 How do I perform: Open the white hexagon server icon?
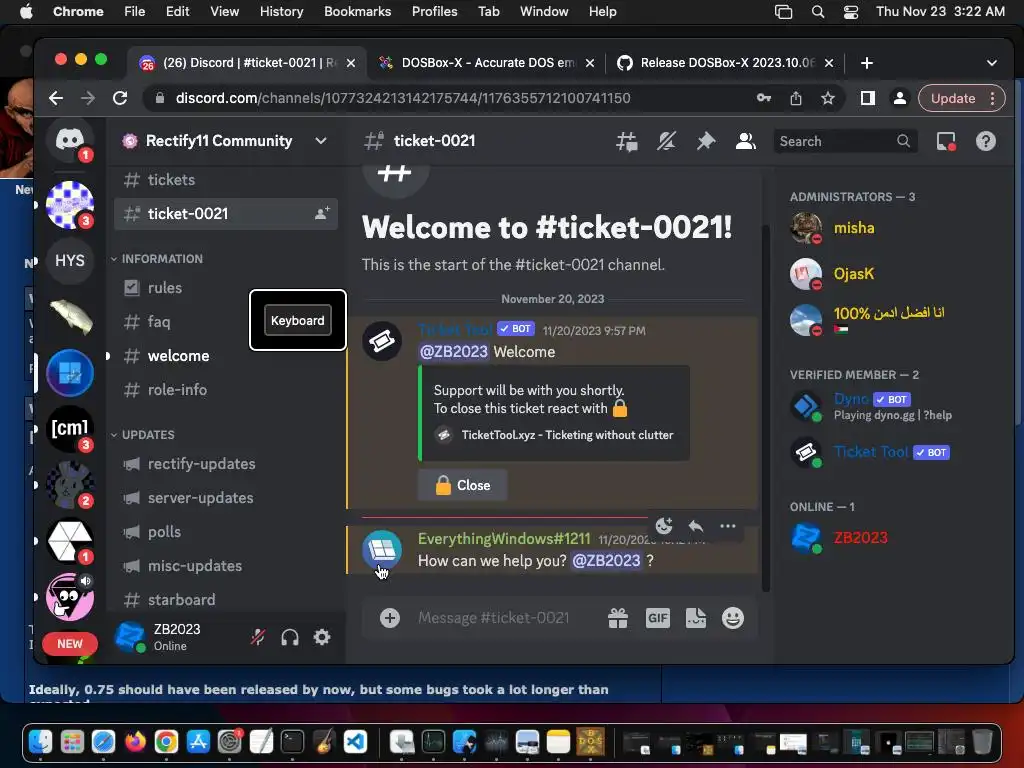[70, 541]
